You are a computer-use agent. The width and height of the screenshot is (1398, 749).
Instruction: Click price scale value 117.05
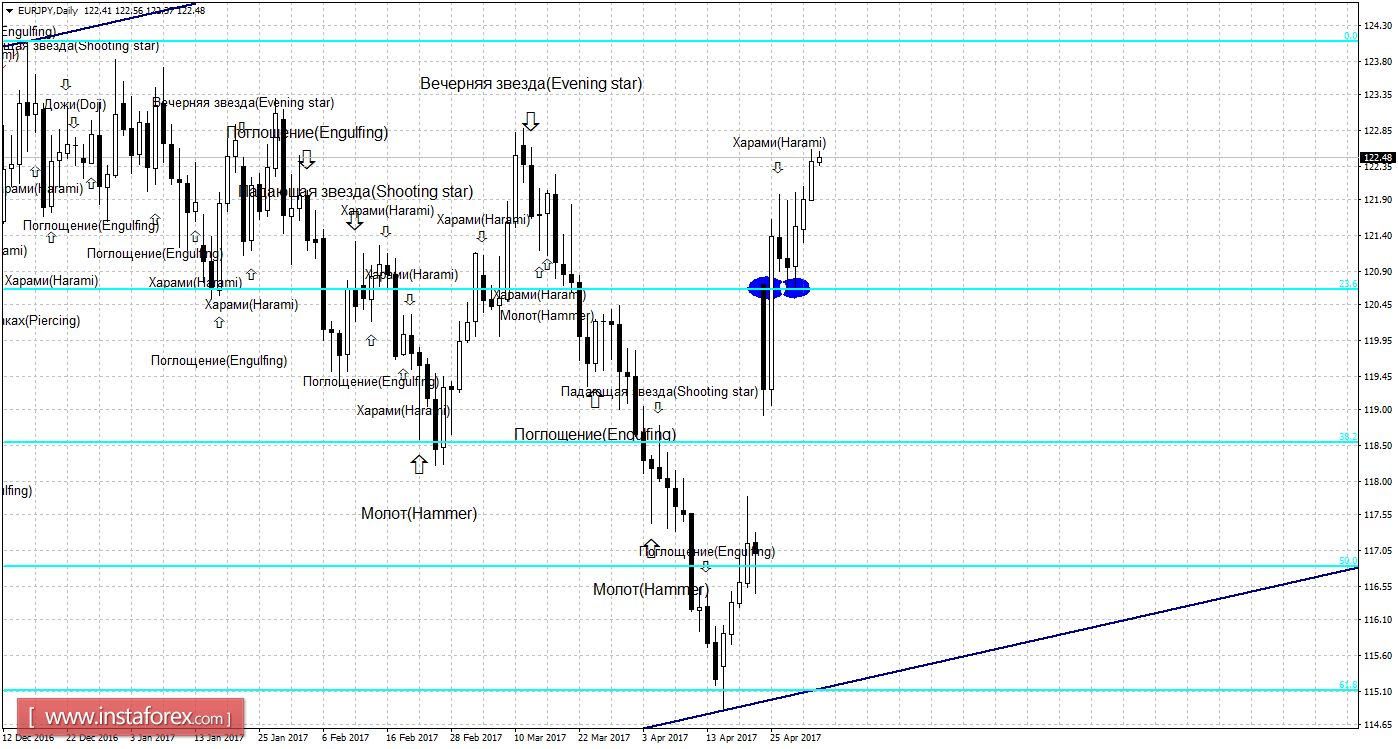(x=1379, y=551)
